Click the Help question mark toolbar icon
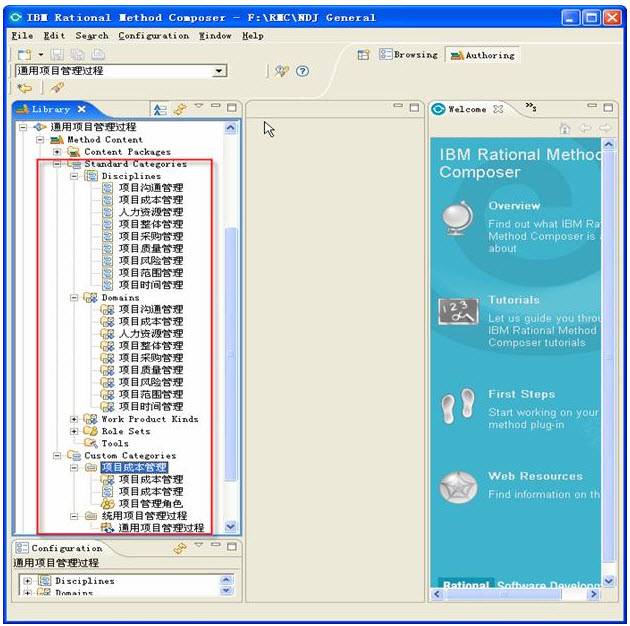630x626 pixels. [302, 71]
